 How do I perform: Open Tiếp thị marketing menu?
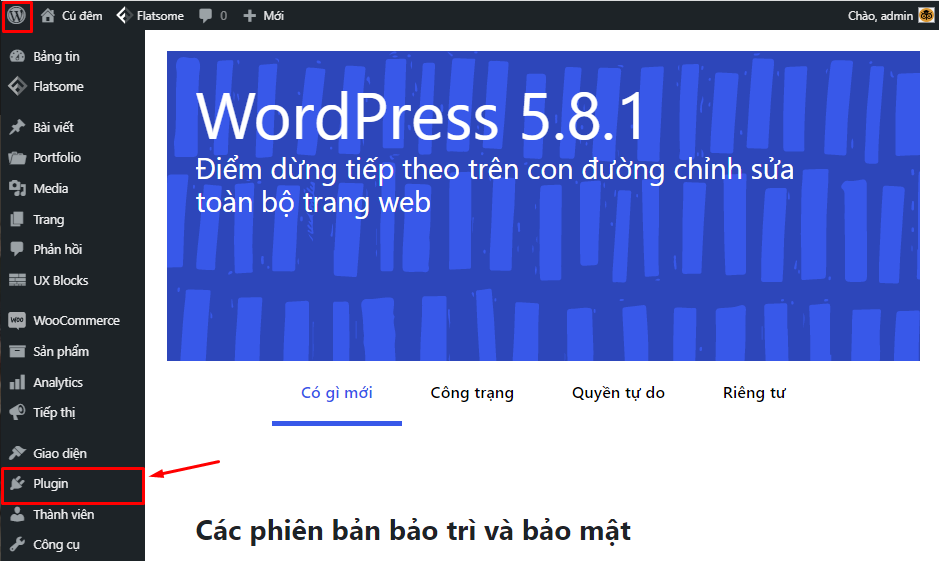coord(54,413)
